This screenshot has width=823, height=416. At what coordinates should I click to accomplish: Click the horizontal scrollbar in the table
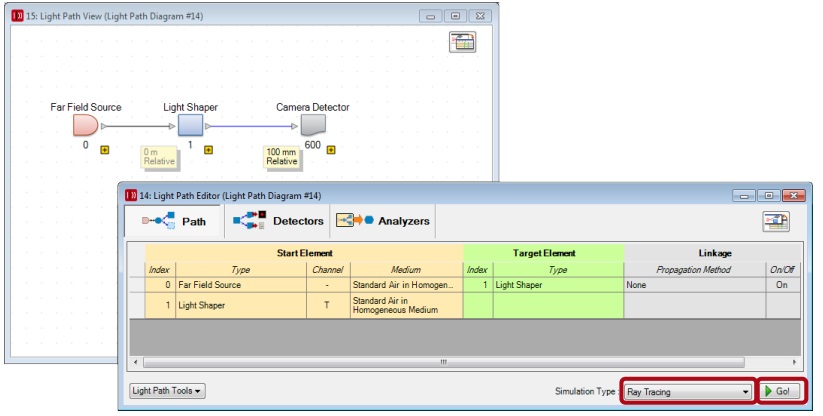[444, 362]
